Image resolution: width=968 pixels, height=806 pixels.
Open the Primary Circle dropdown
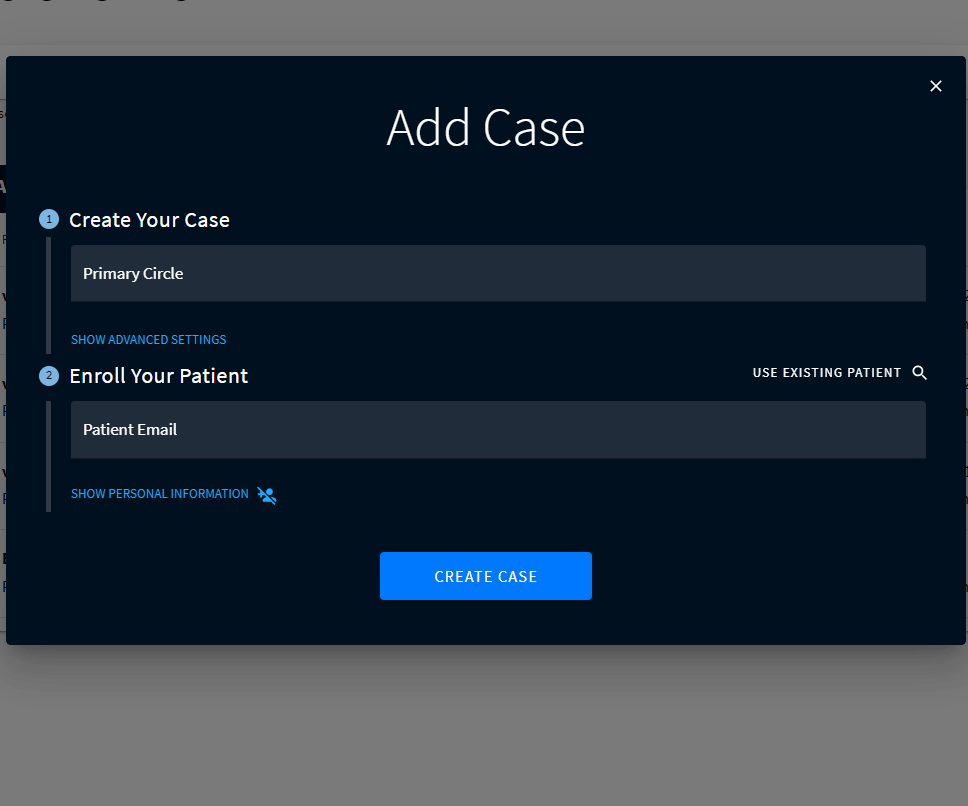coord(498,273)
